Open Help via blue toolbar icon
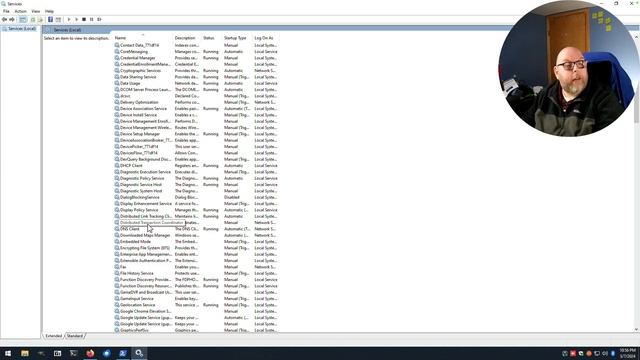This screenshot has width=640, height=360. click(50, 19)
